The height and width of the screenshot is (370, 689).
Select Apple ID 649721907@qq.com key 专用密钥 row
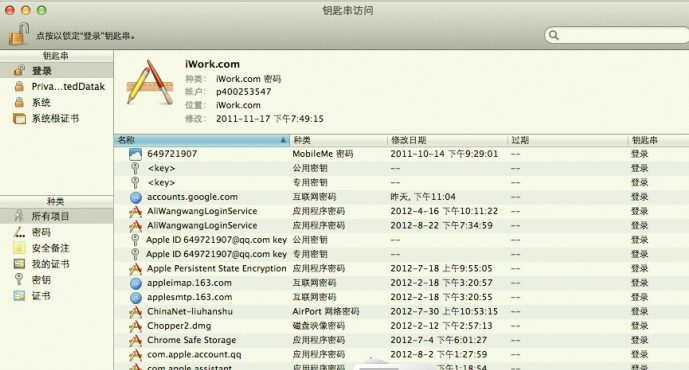pyautogui.click(x=402, y=254)
